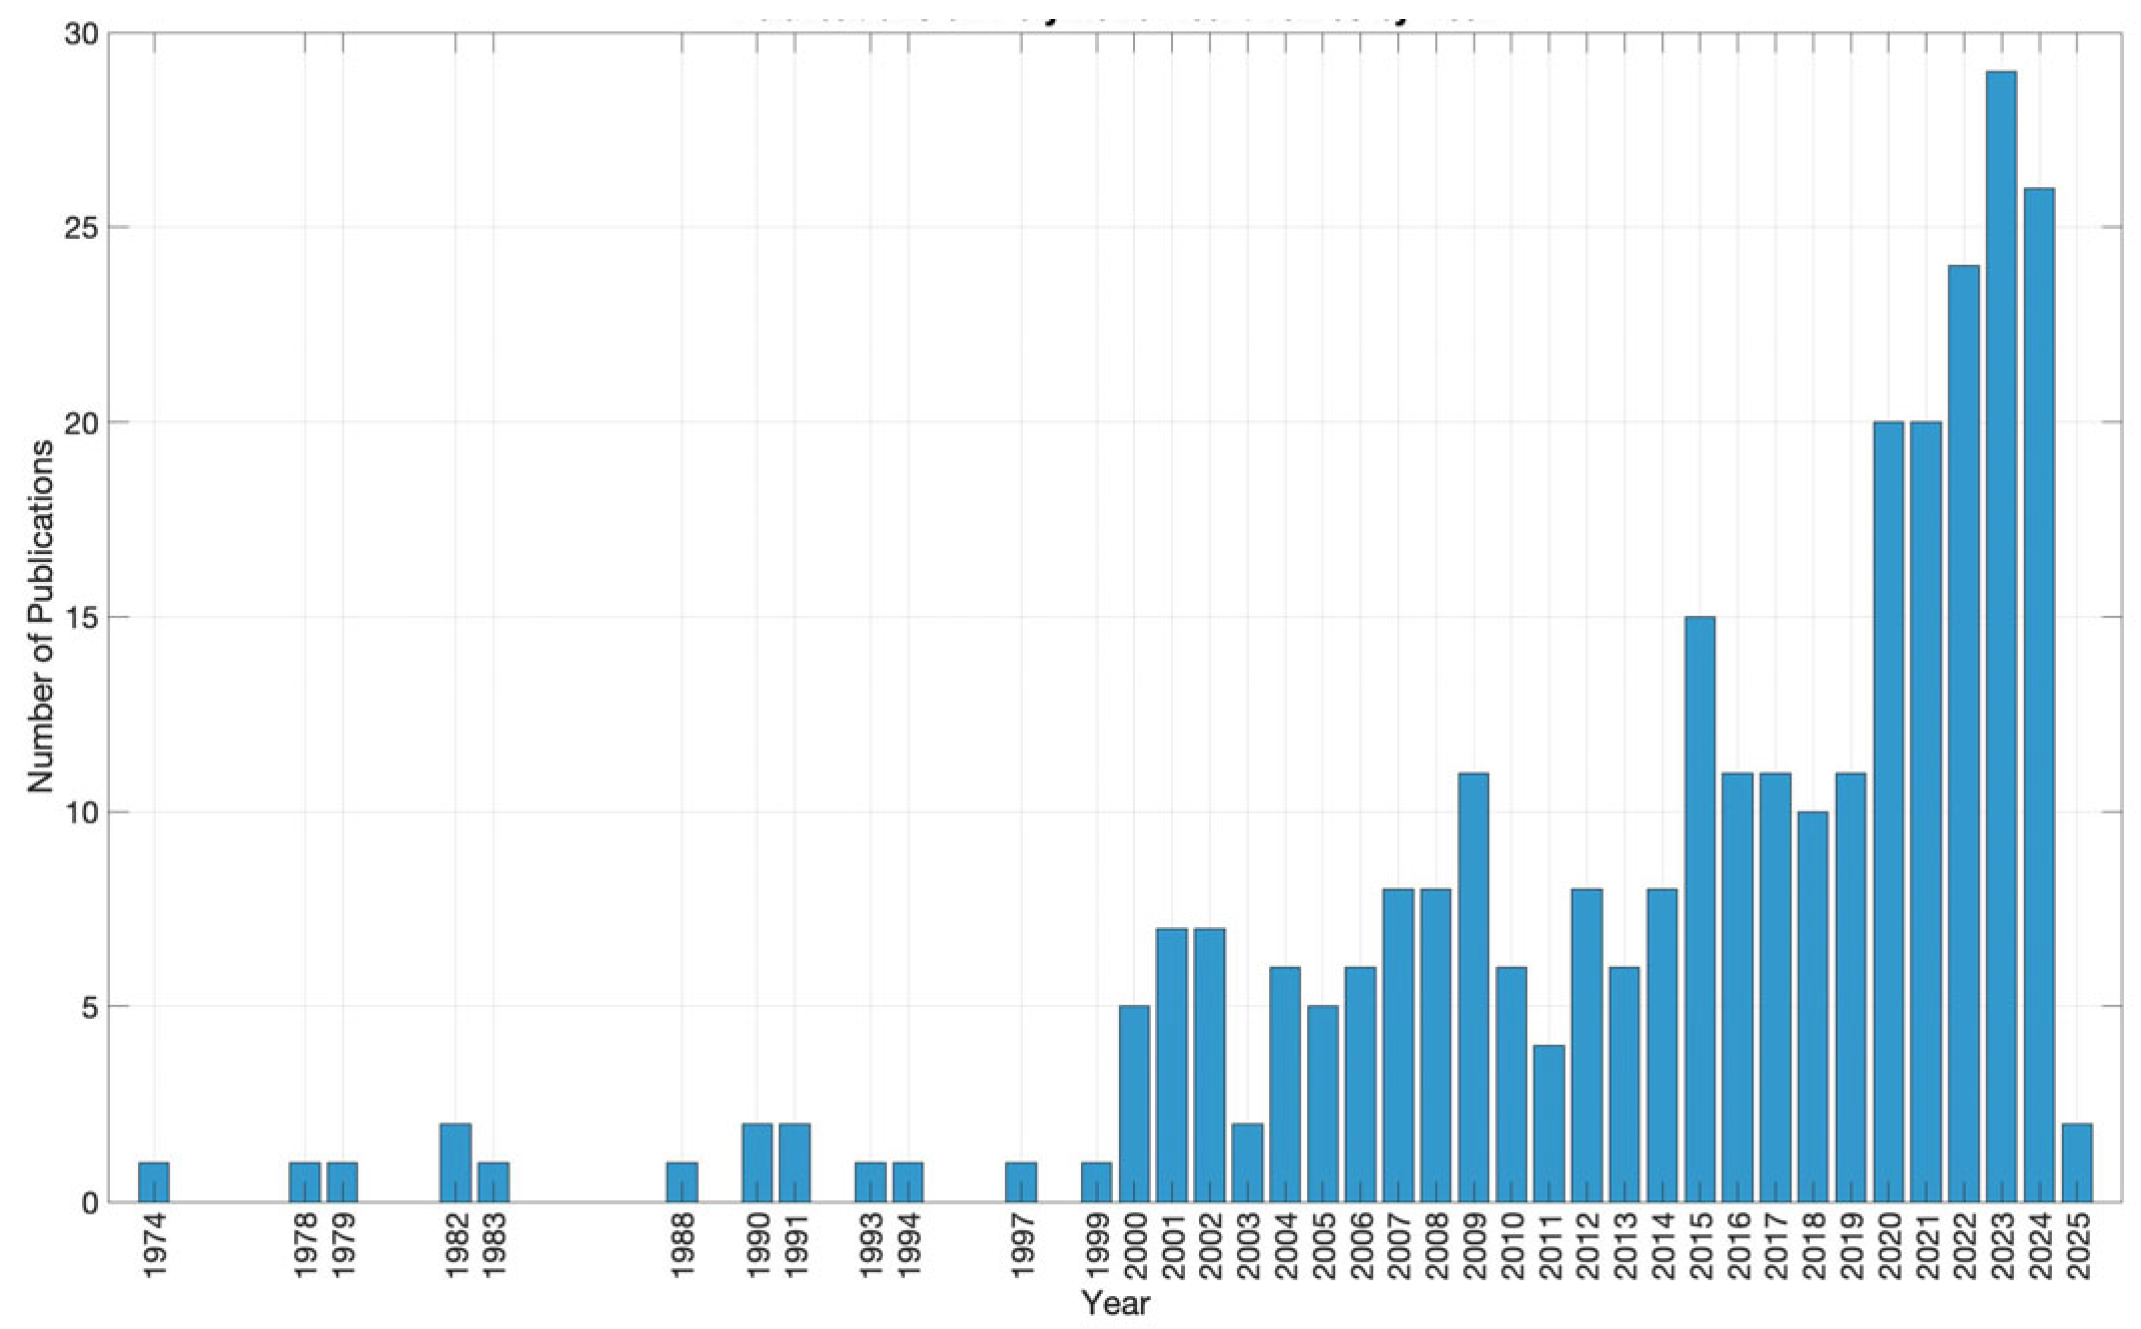Select the 2011 bar with four publications
Viewport: 2141px width, 1329px height.
[1549, 1123]
